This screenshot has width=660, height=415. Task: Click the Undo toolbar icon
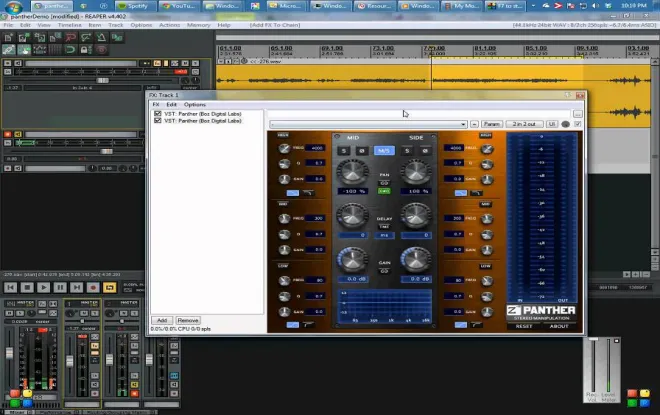[70, 37]
